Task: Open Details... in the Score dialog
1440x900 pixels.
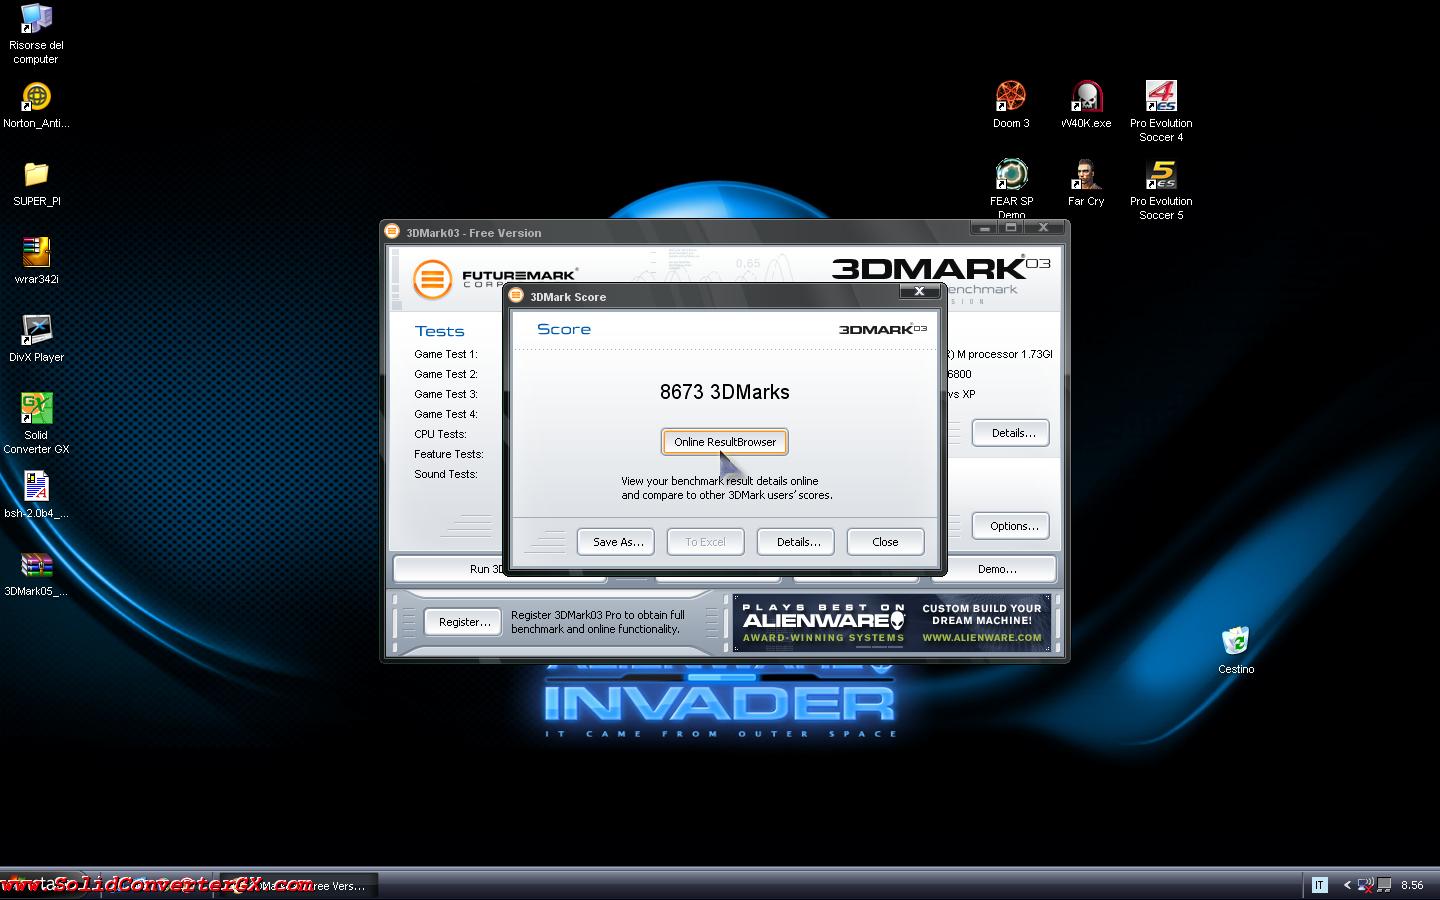Action: [797, 542]
